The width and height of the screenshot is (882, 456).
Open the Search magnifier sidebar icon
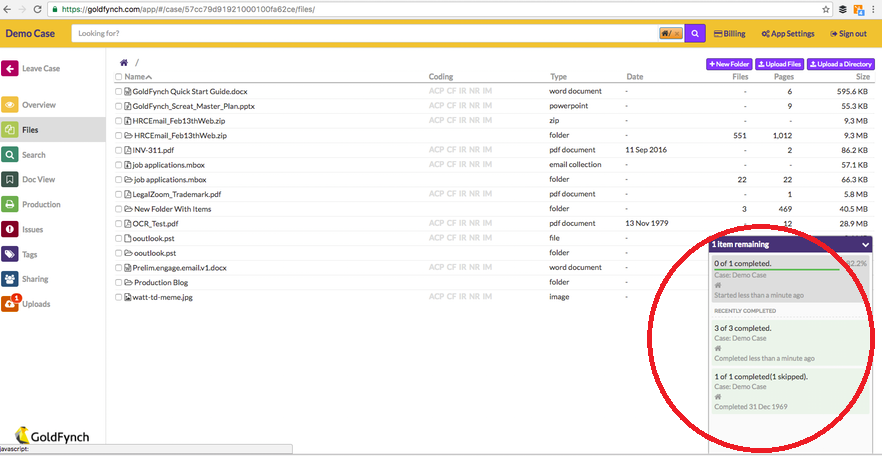tap(10, 155)
